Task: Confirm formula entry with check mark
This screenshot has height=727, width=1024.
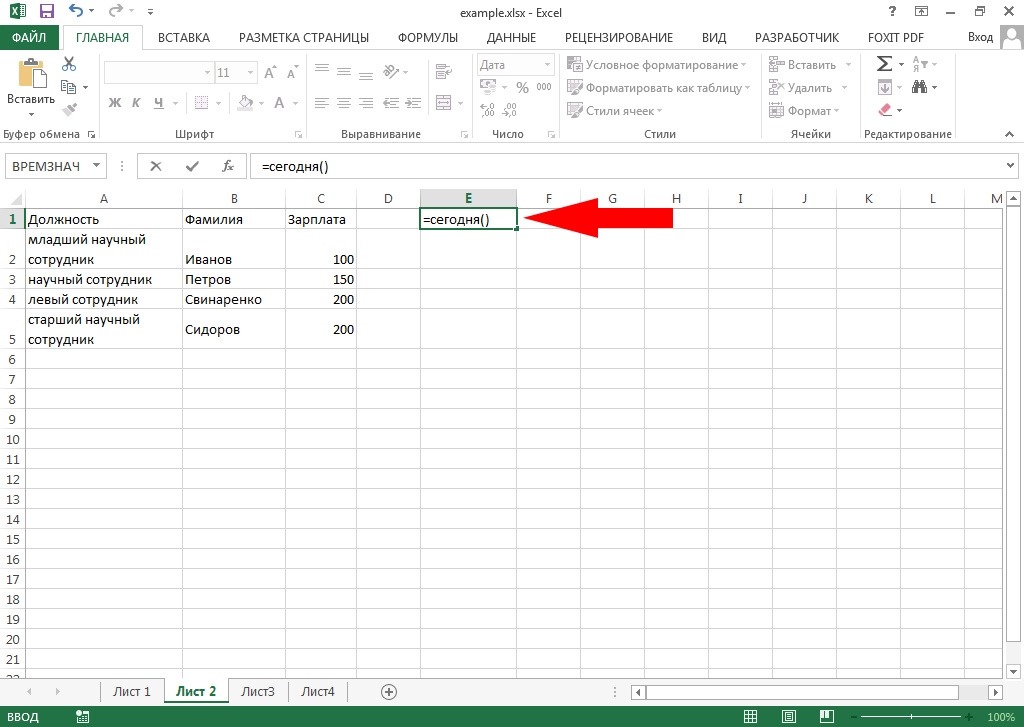Action: pos(192,166)
